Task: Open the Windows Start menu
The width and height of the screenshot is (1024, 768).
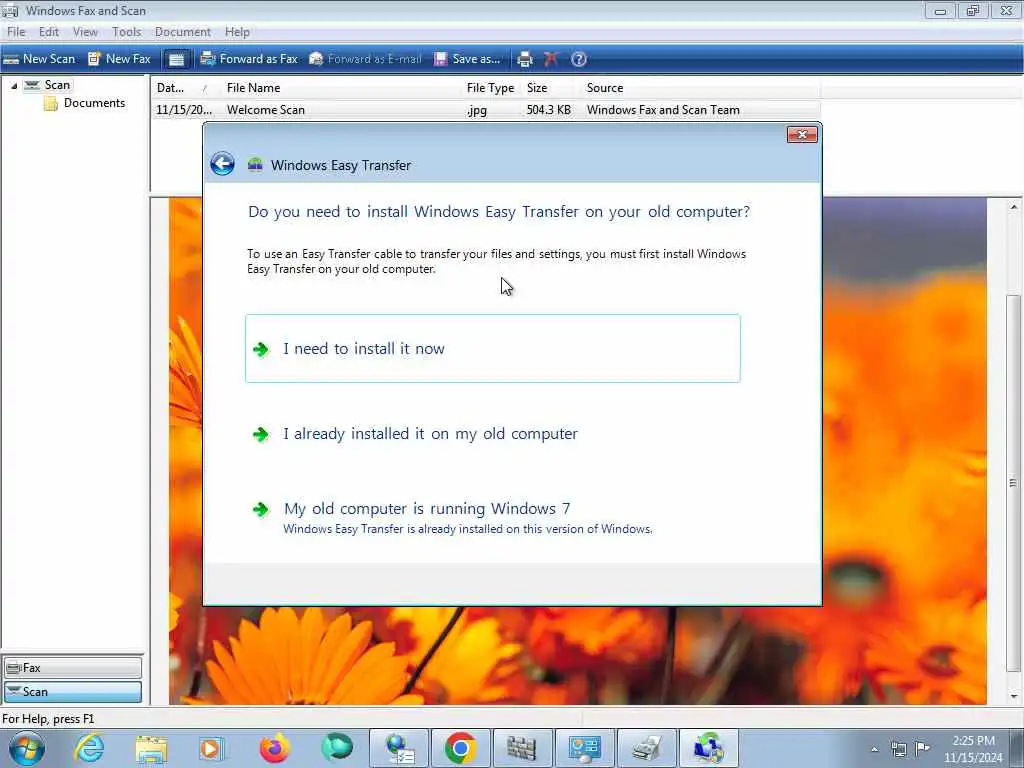Action: point(27,748)
